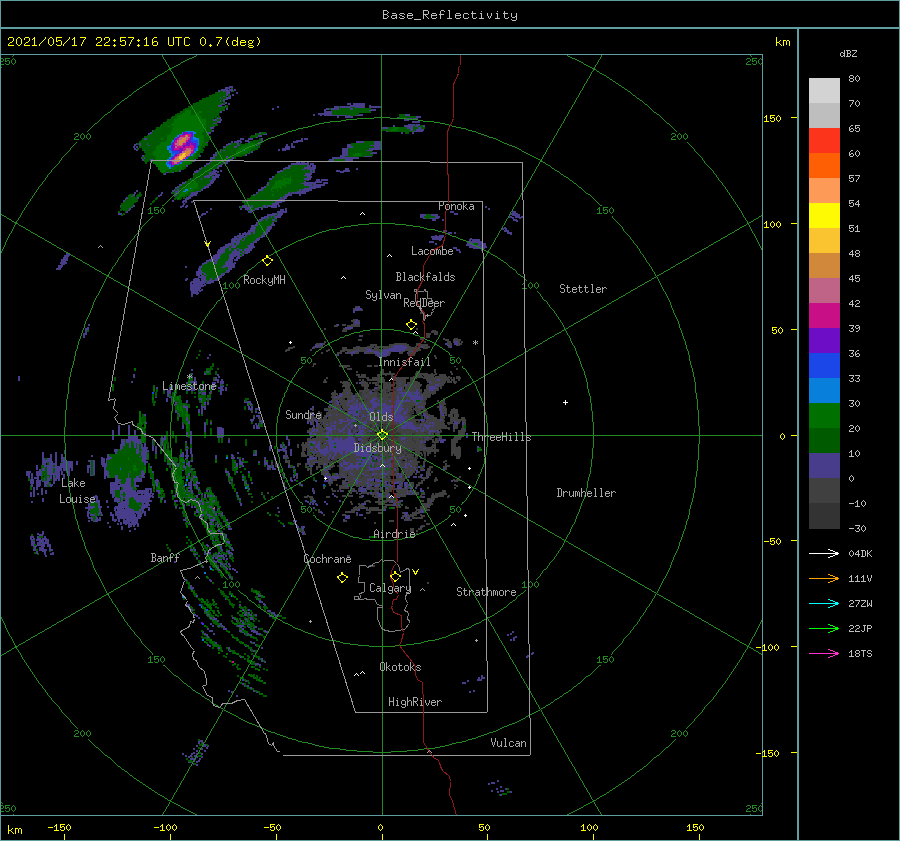Click the Didsbury town label
The image size is (900, 841).
coord(377,448)
